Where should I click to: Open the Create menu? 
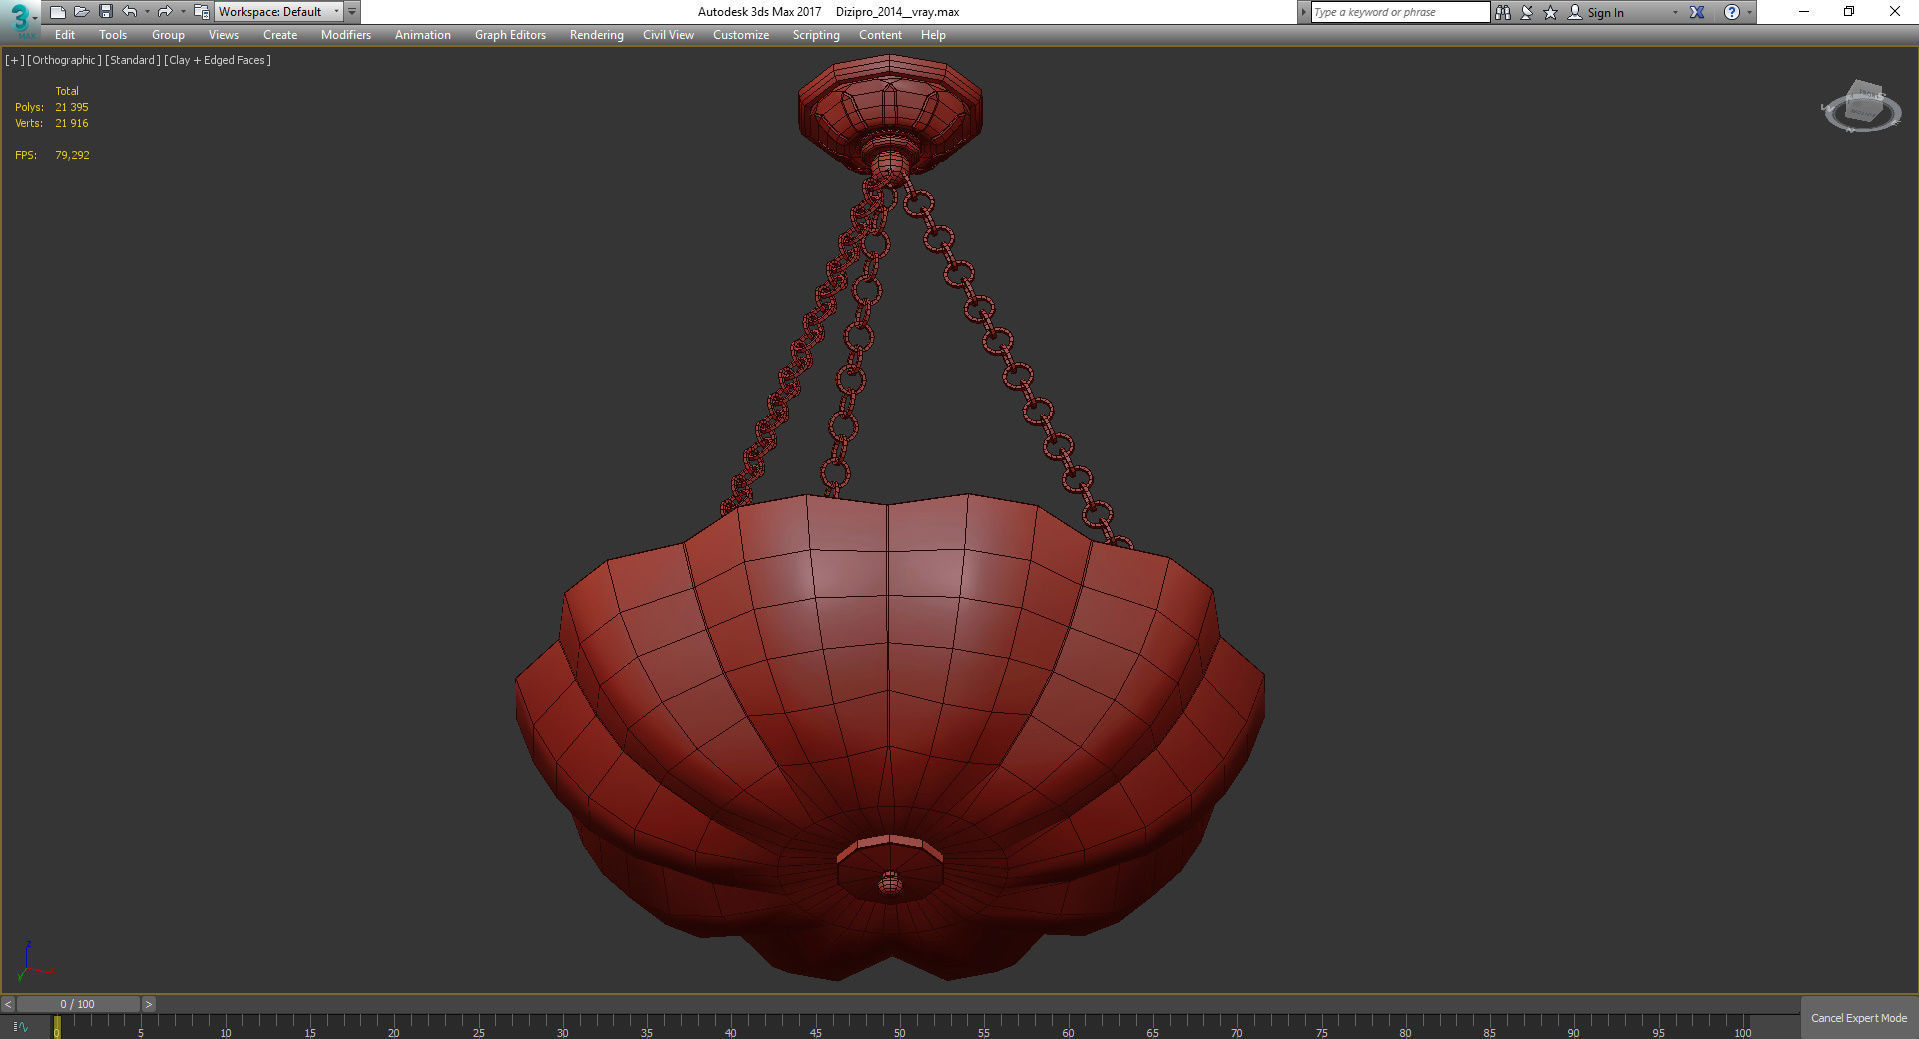(x=280, y=35)
